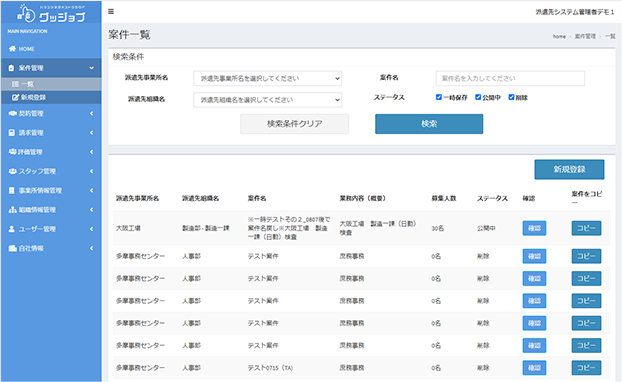This screenshot has width=622, height=382.
Task: Expand the 請求管理 menu chevron
Action: [x=92, y=132]
